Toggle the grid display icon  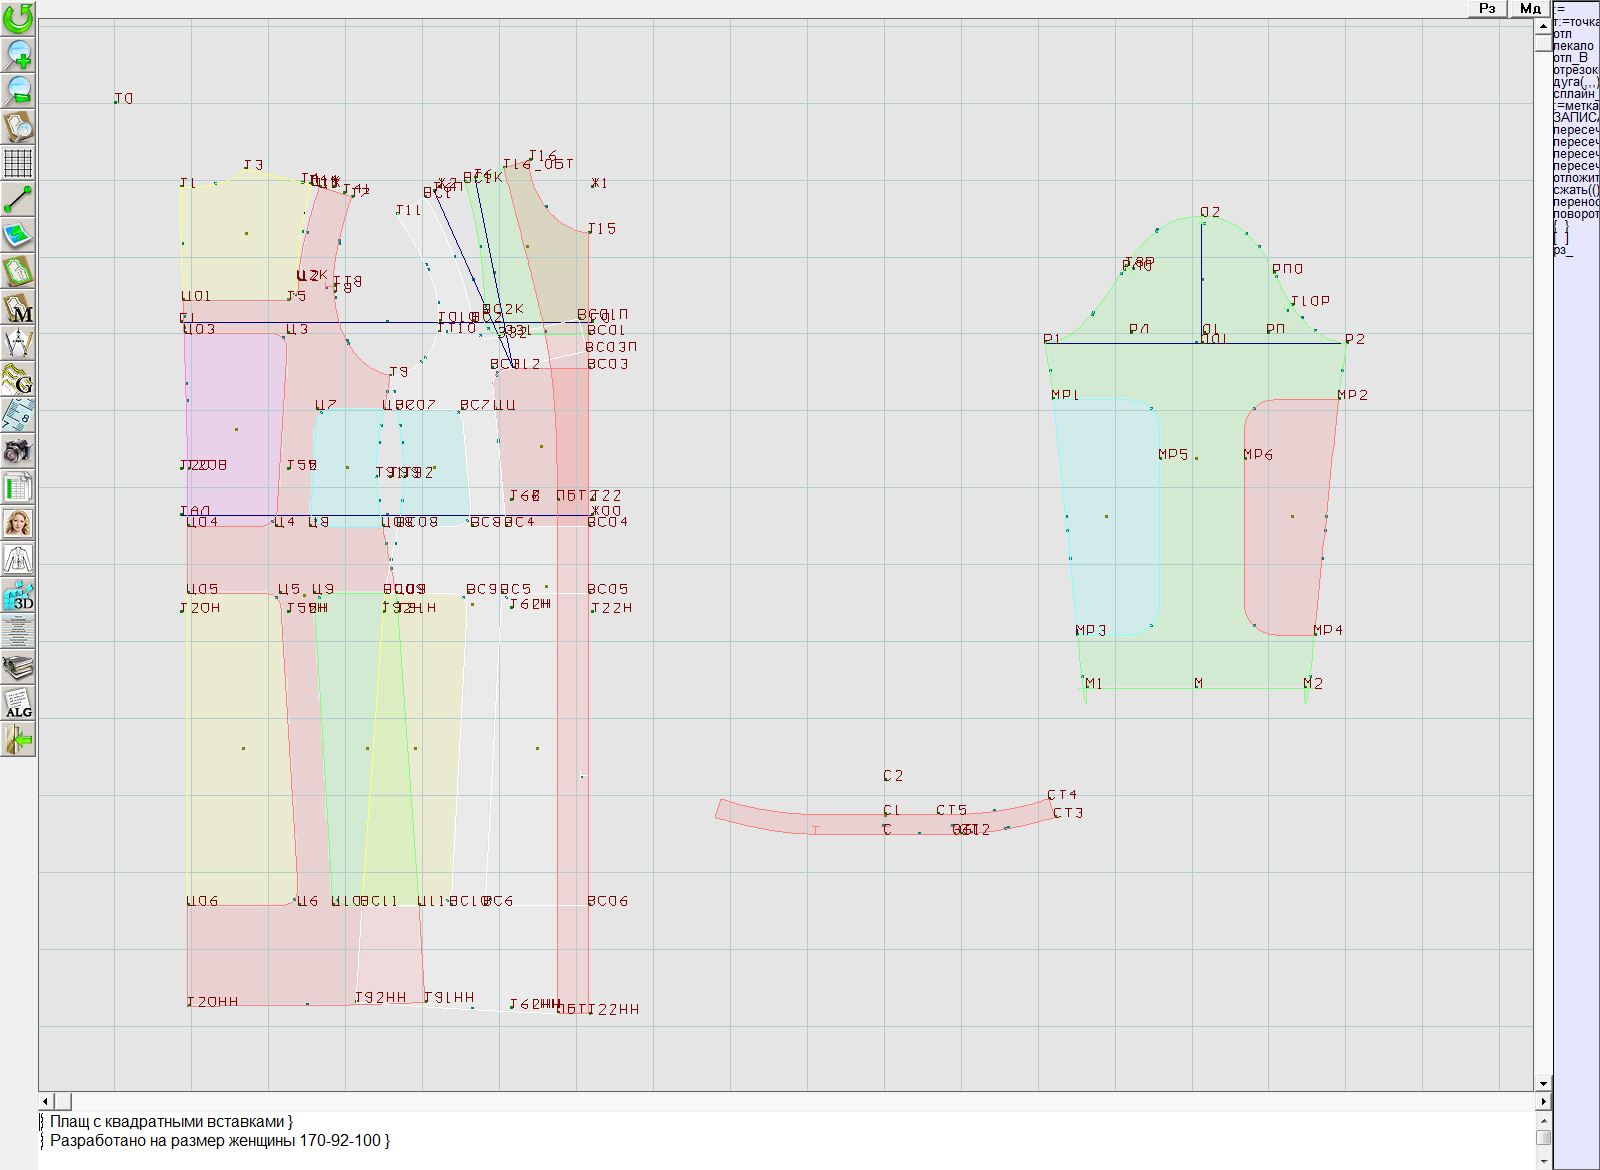(18, 162)
